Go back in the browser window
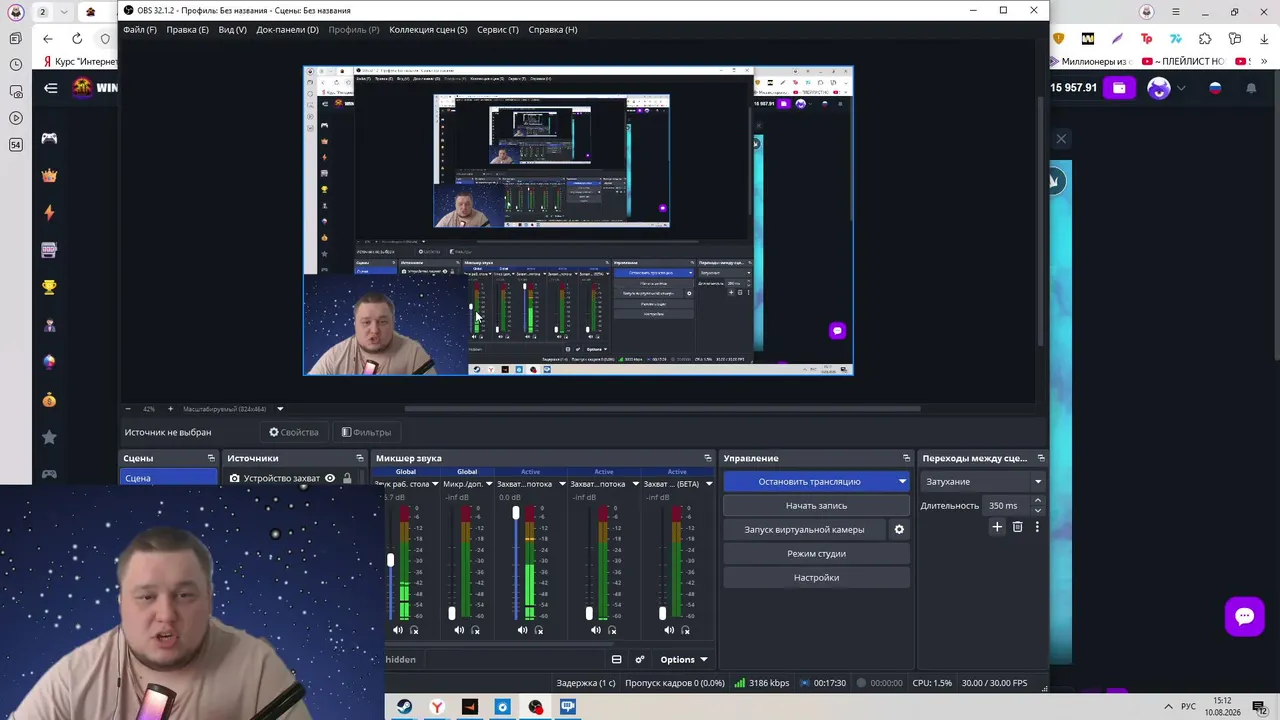The height and width of the screenshot is (720, 1280). click(x=48, y=39)
